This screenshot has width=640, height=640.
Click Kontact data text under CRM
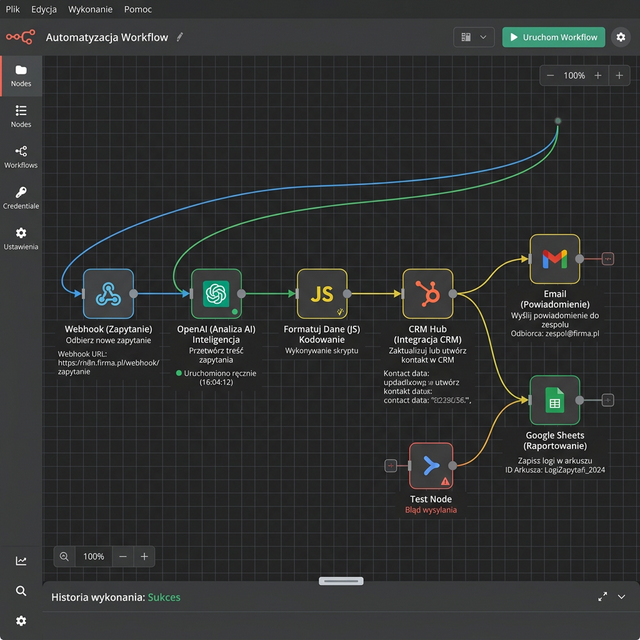[427, 387]
